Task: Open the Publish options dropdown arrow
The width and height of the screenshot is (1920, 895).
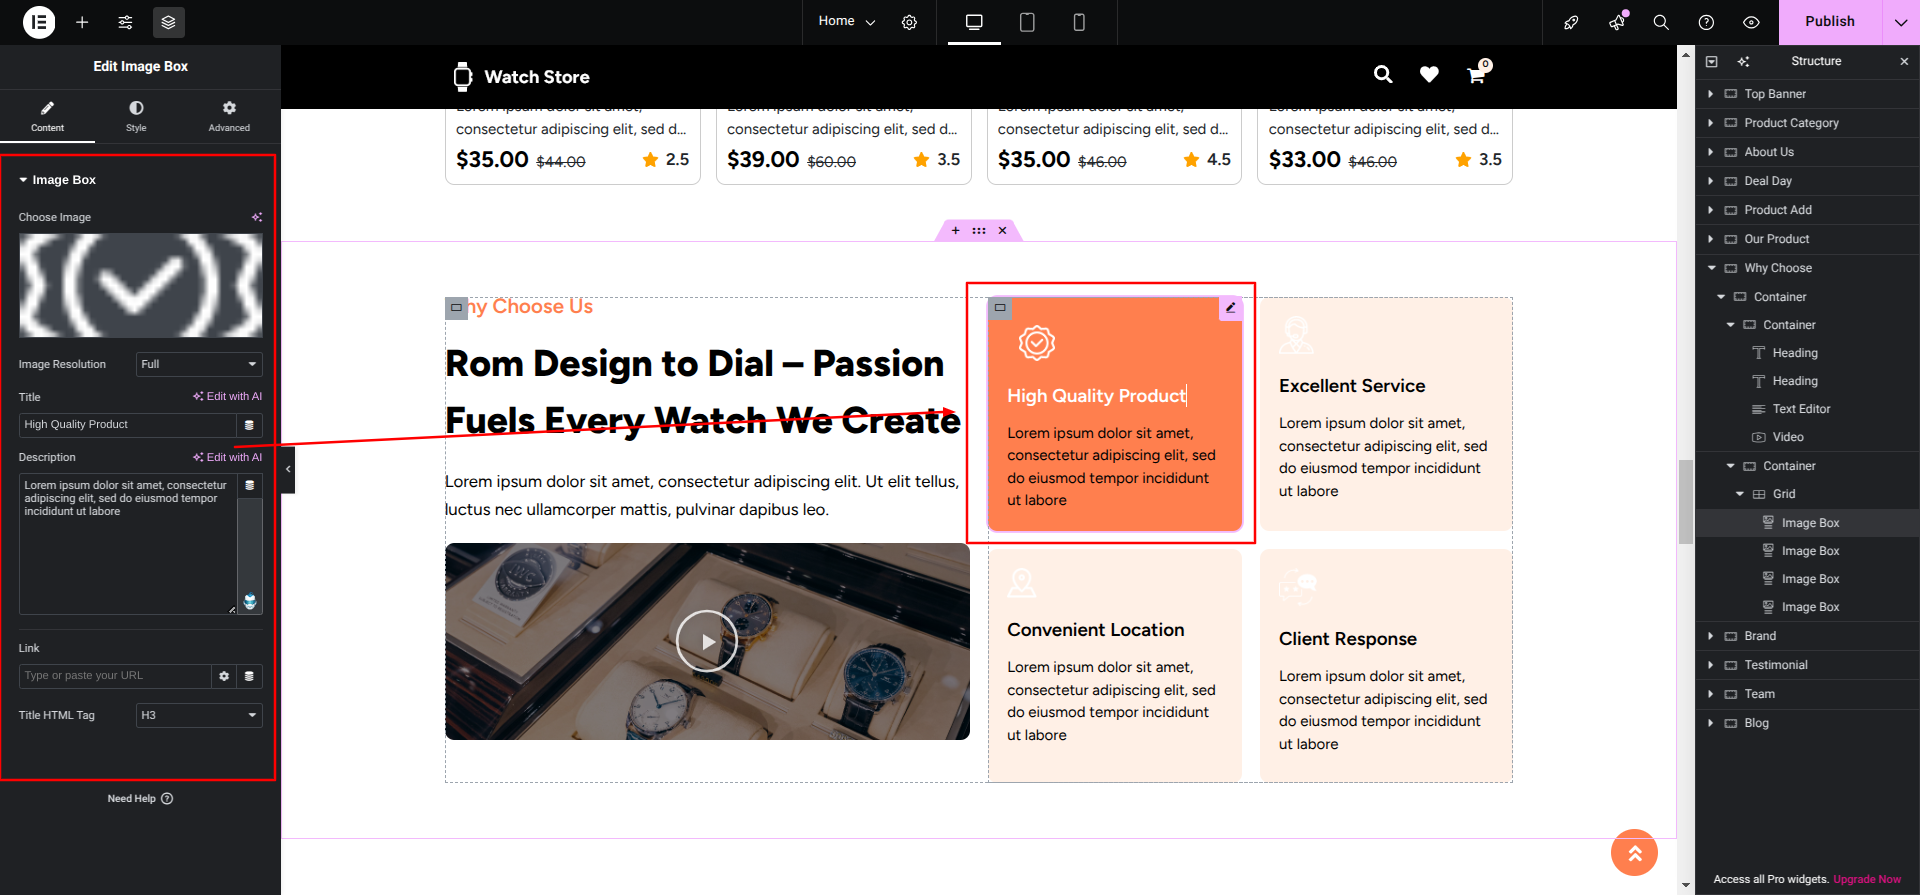Action: tap(1901, 22)
